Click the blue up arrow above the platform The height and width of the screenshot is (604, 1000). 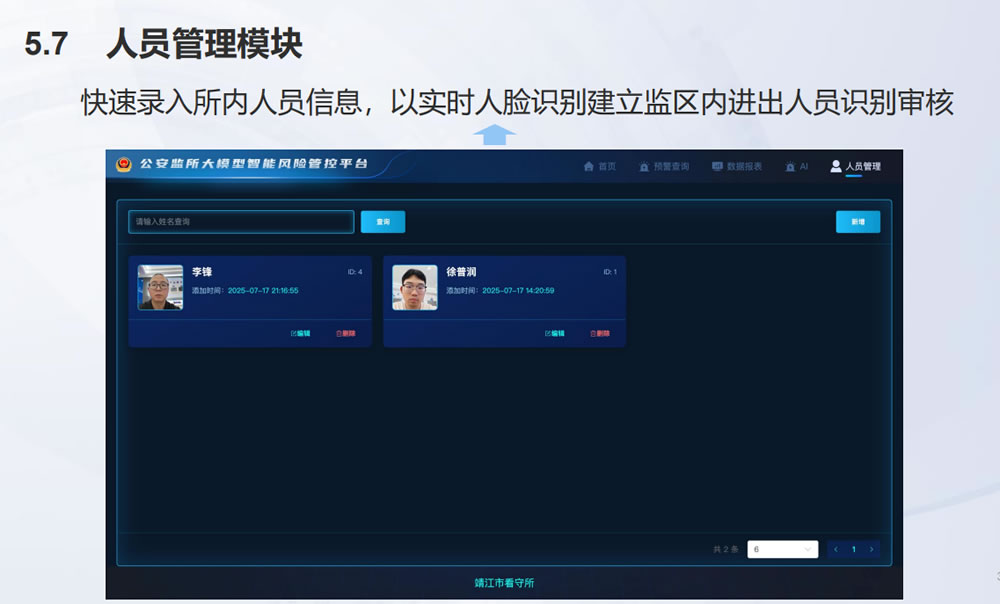pos(493,135)
